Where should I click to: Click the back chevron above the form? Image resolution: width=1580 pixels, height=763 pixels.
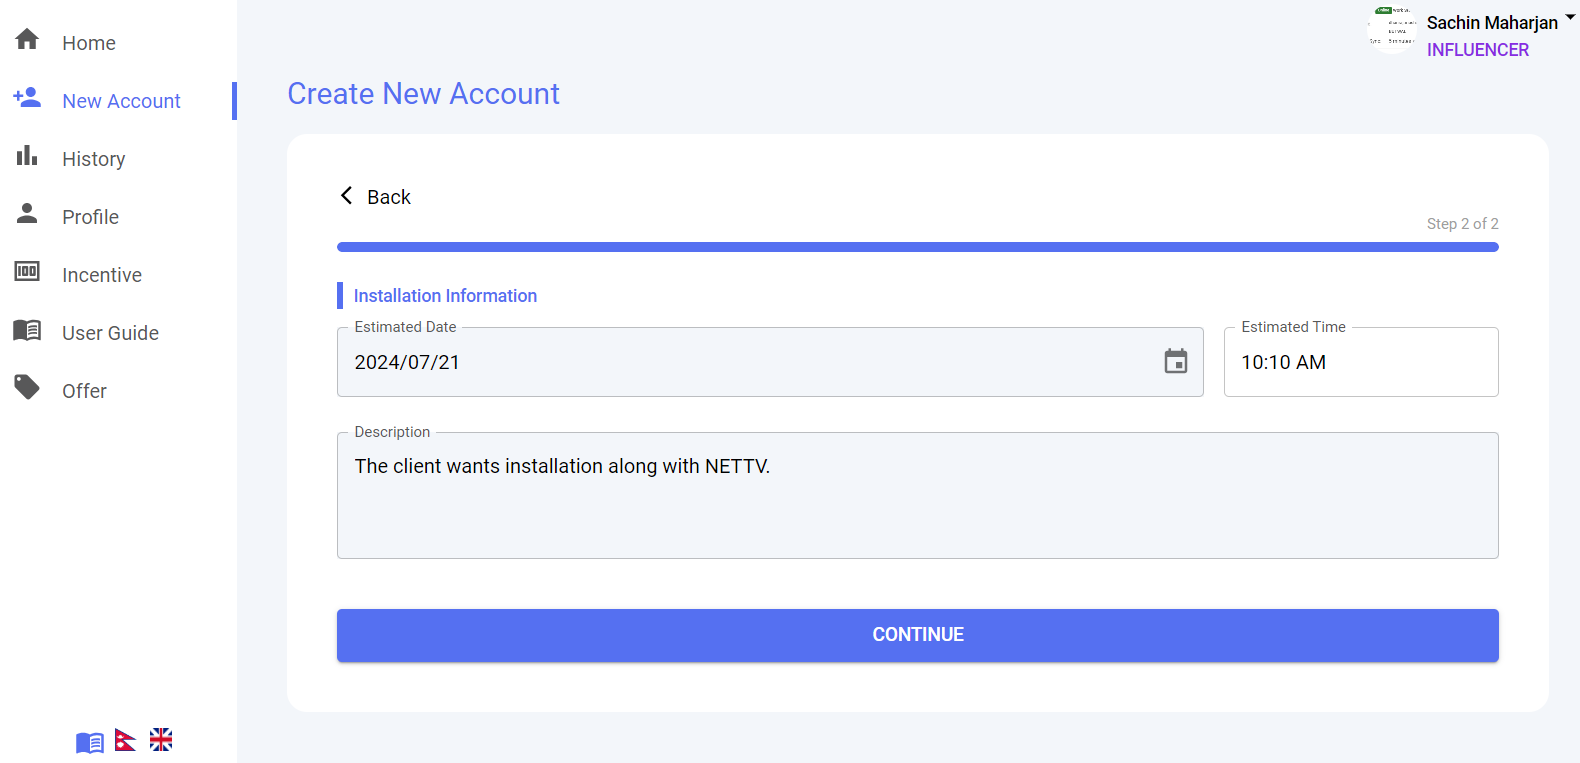point(346,195)
